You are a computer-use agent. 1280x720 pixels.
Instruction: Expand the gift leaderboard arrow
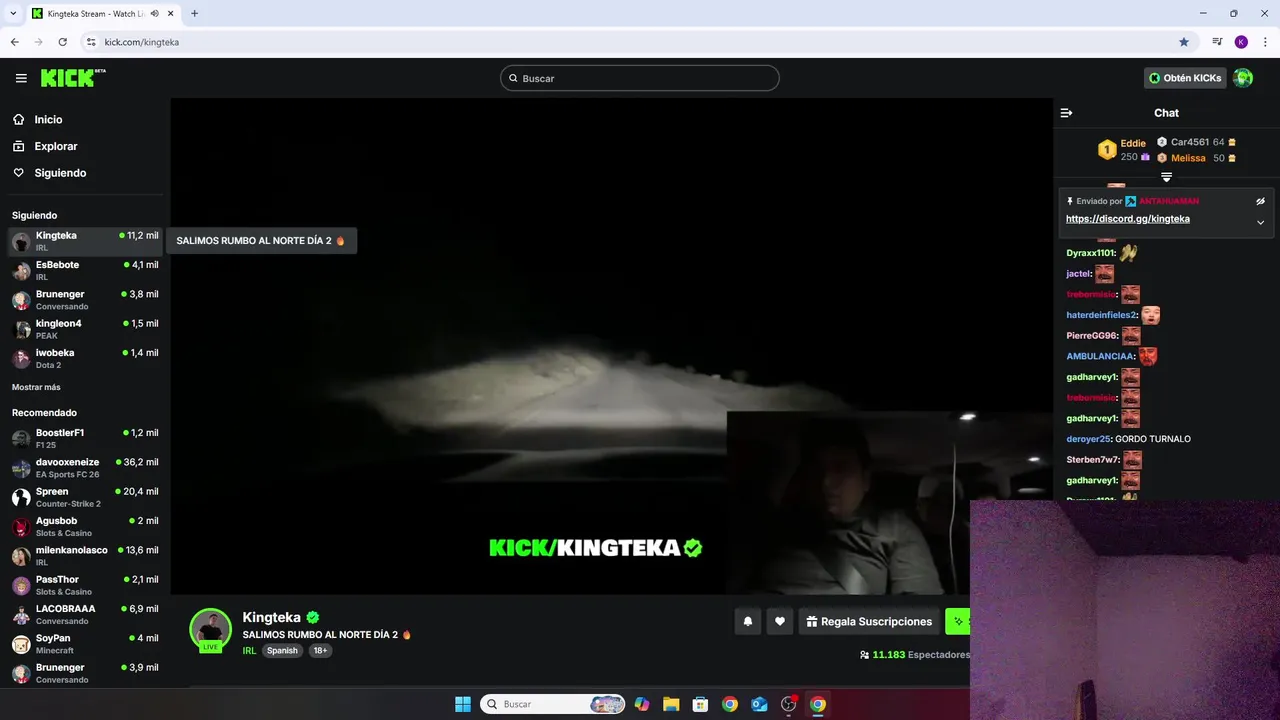(x=1166, y=177)
